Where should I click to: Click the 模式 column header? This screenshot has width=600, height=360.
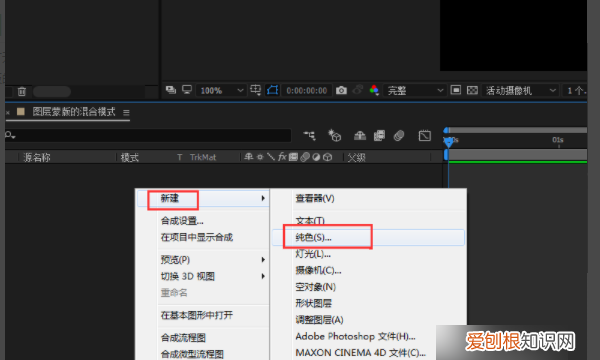129,157
